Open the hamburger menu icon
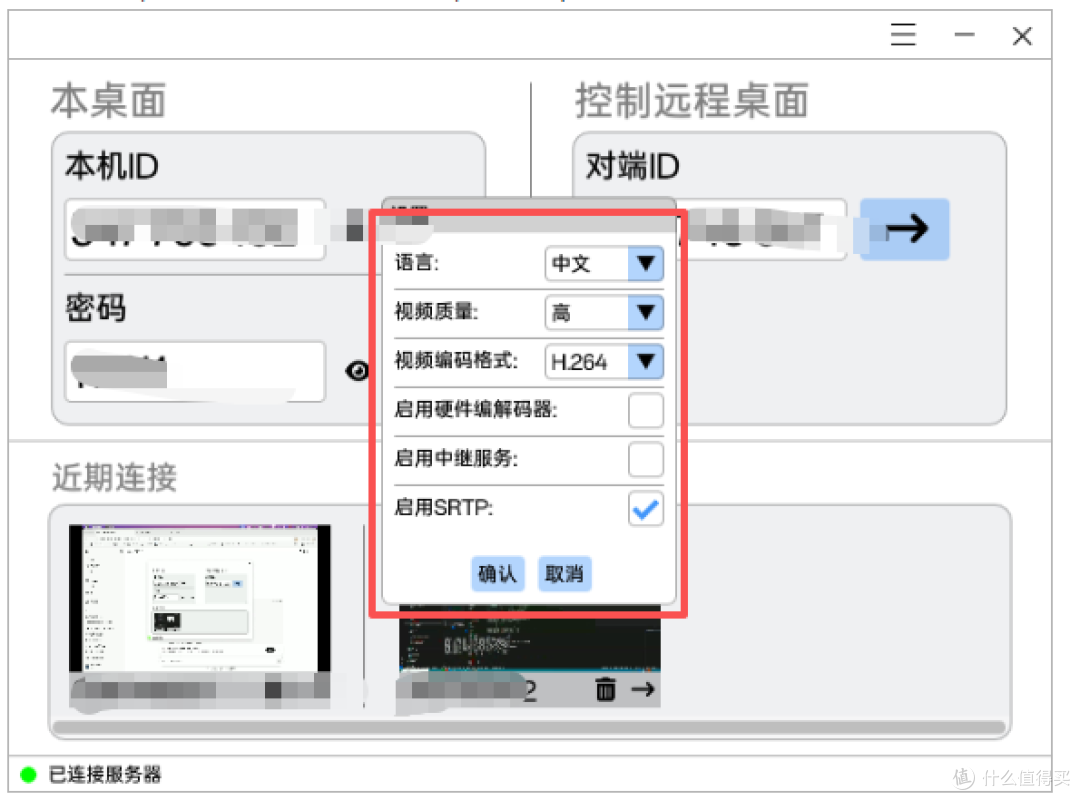The image size is (1080, 800). [x=902, y=34]
